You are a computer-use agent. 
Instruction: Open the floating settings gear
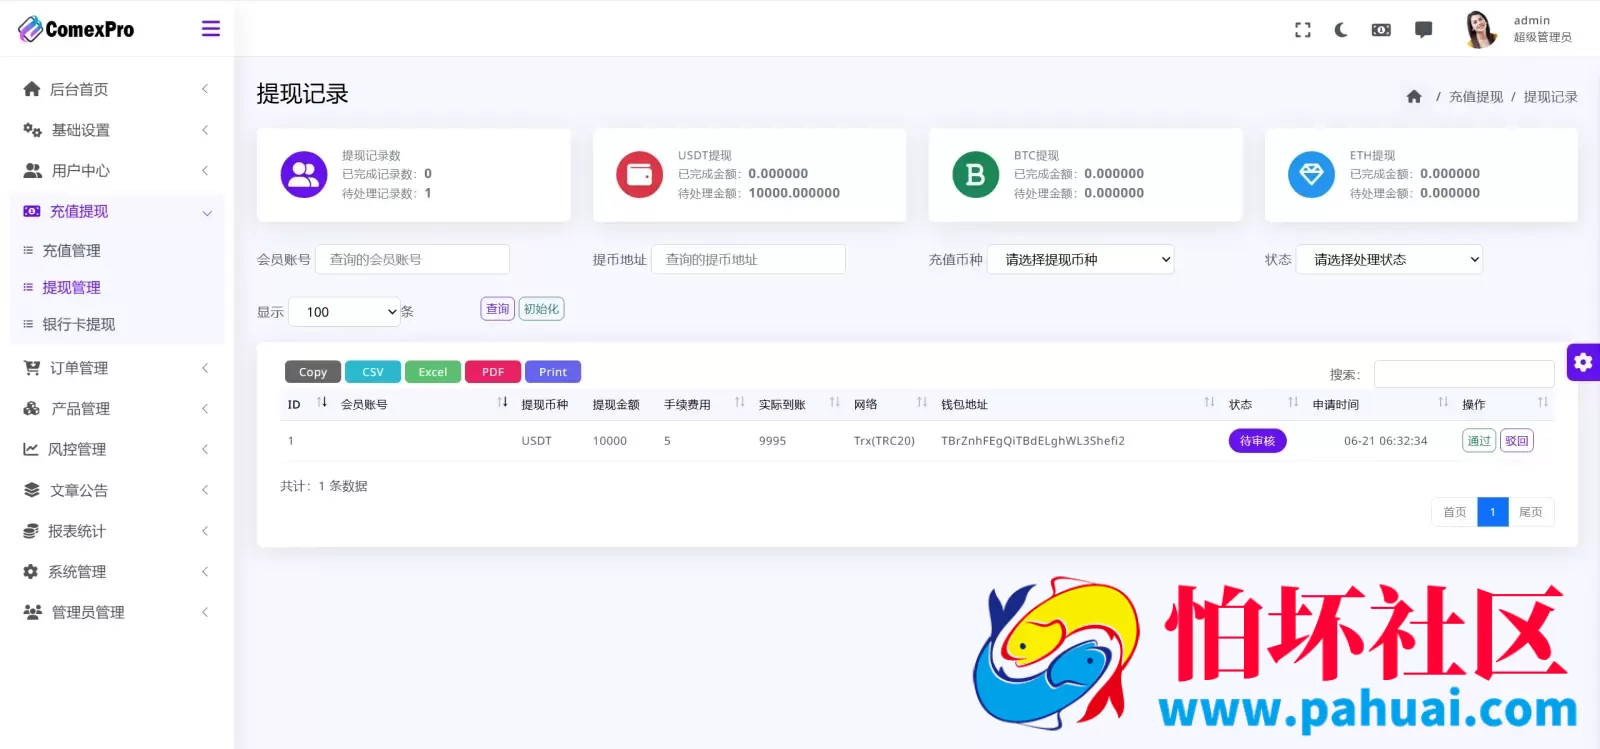[1583, 362]
